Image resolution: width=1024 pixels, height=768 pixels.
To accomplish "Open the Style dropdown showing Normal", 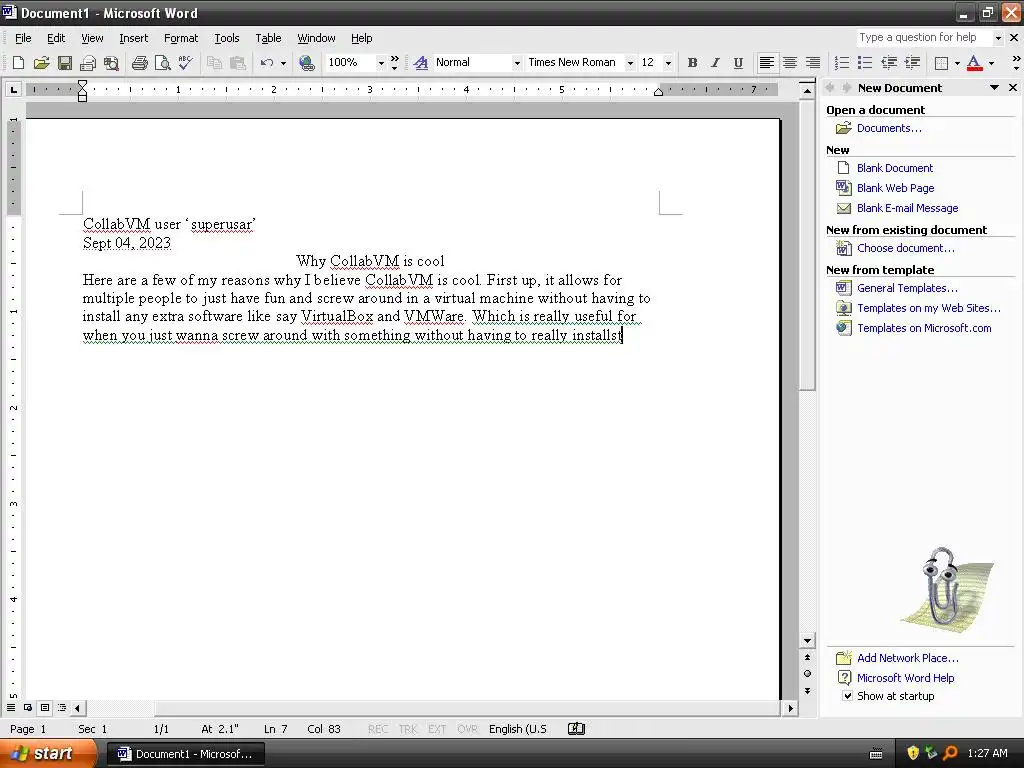I will tap(517, 63).
